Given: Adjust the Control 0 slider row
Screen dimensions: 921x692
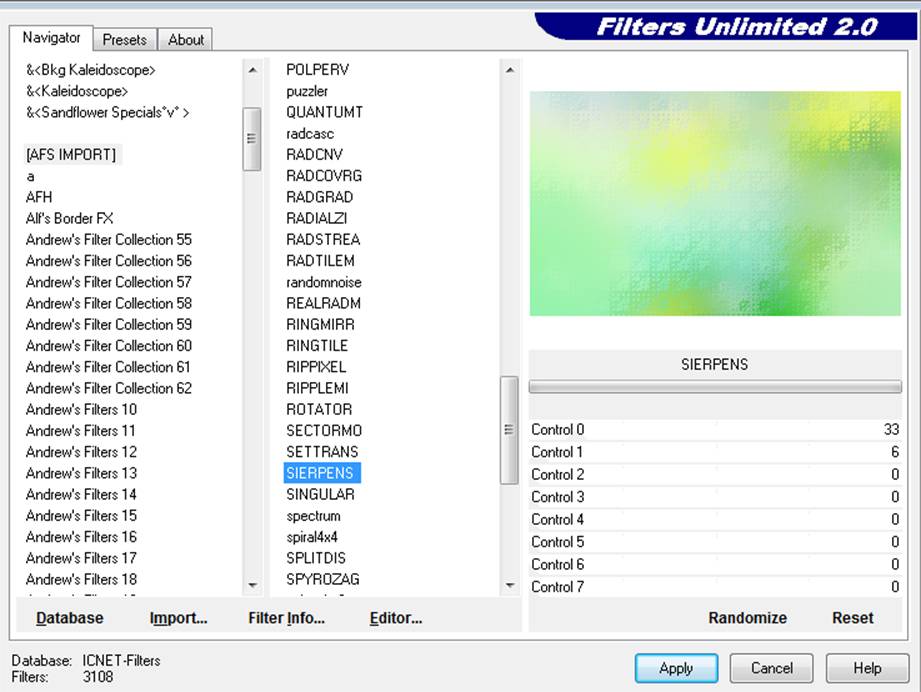Looking at the screenshot, I should tap(715, 430).
